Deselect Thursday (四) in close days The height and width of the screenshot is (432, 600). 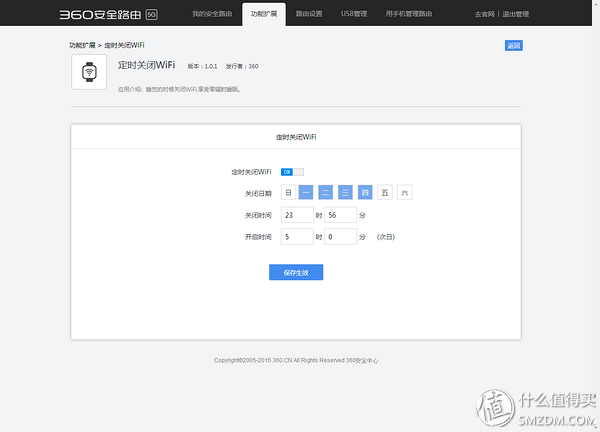(365, 192)
